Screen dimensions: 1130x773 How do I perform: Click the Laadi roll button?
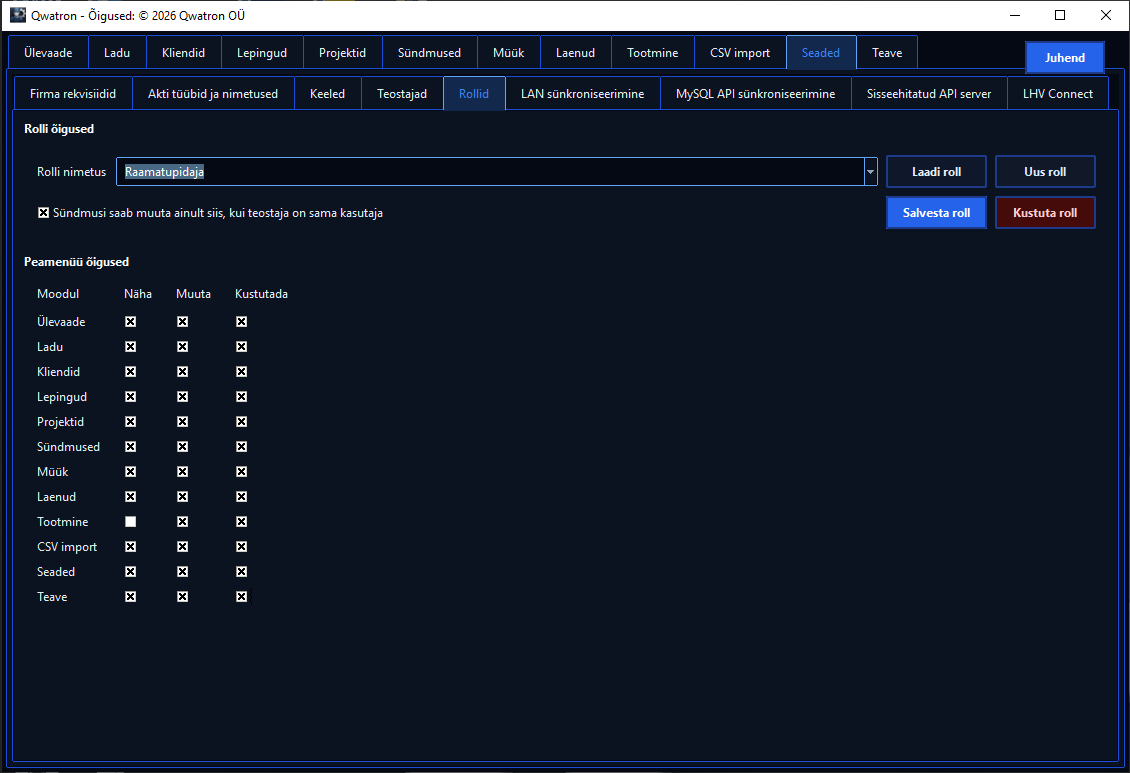click(x=936, y=171)
